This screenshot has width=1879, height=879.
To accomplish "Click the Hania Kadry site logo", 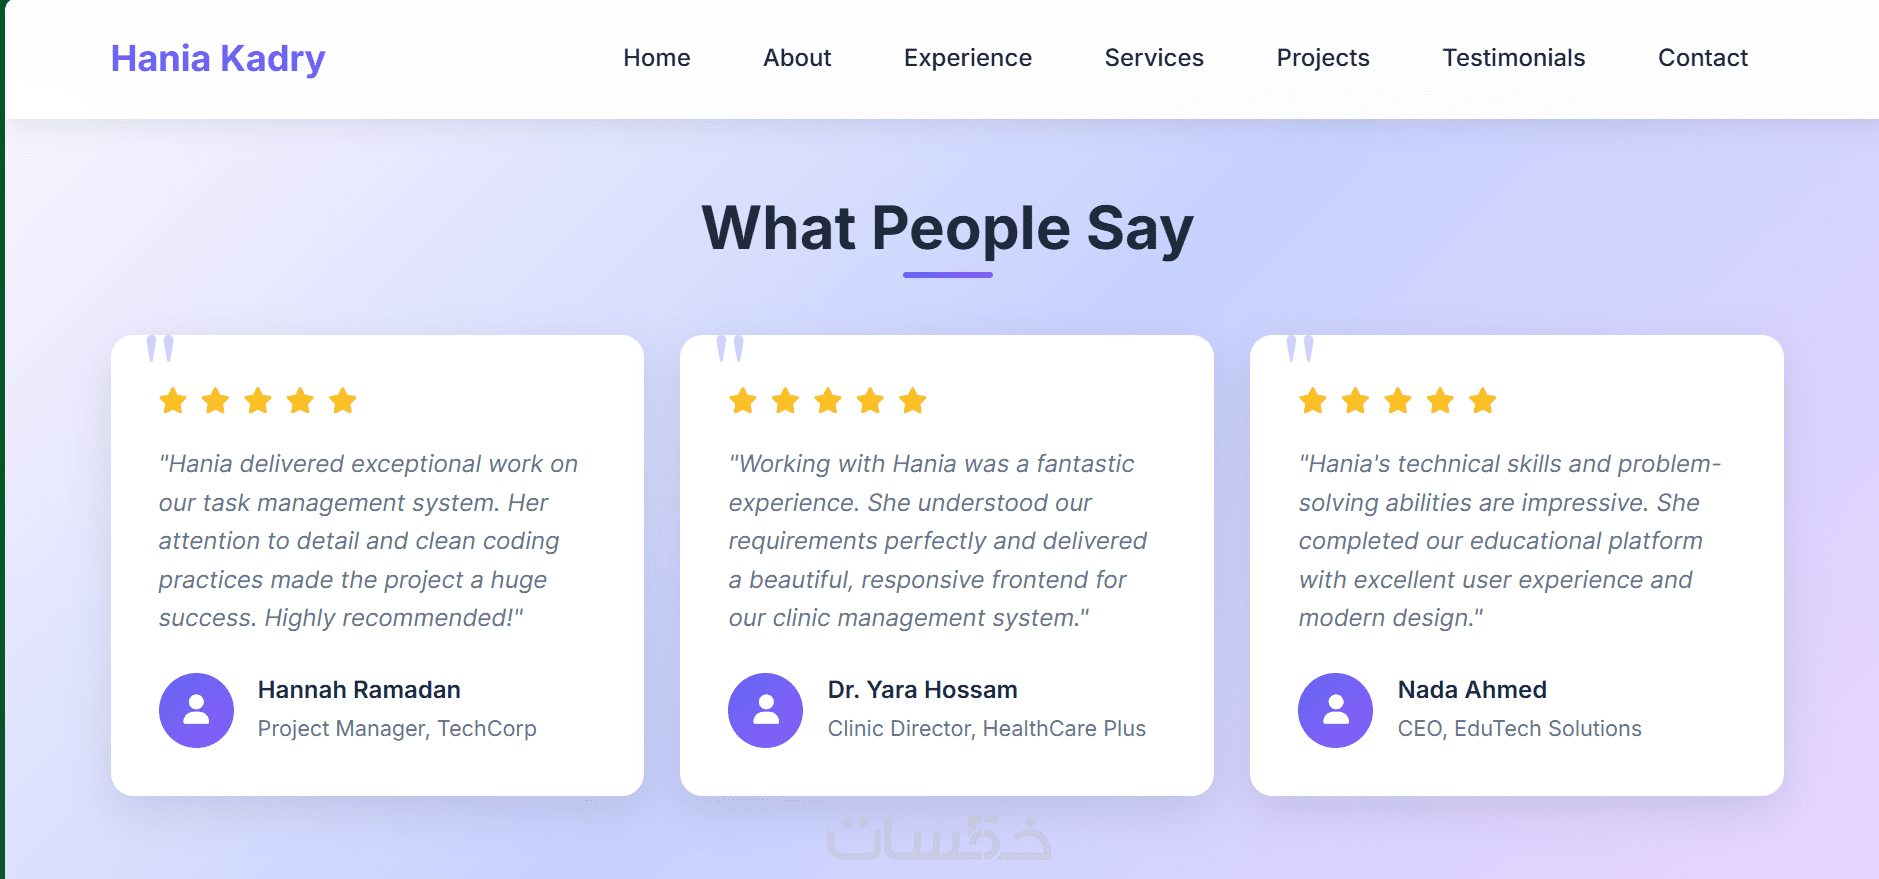I will (218, 59).
